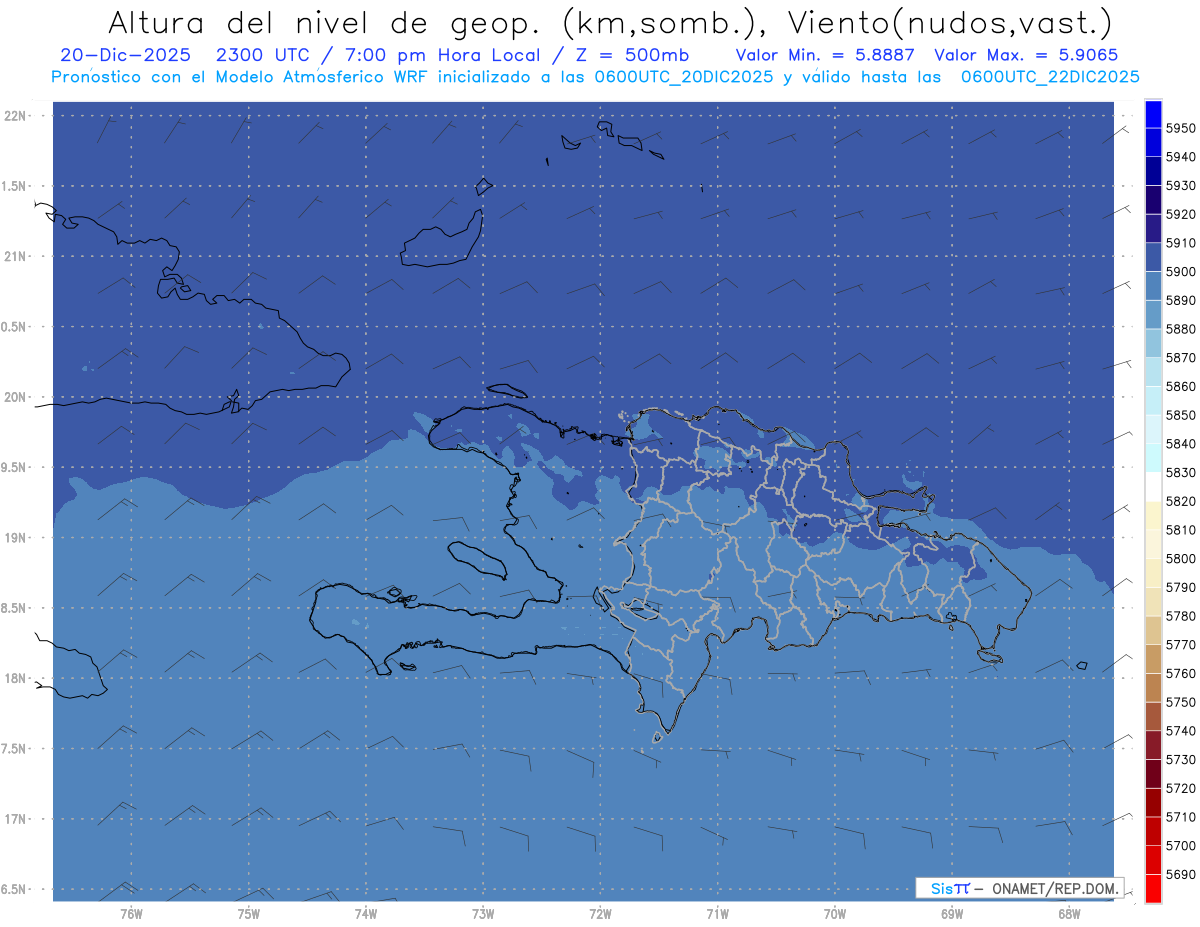Select the '5900' colorbar value
The height and width of the screenshot is (927, 1200).
point(1180,271)
